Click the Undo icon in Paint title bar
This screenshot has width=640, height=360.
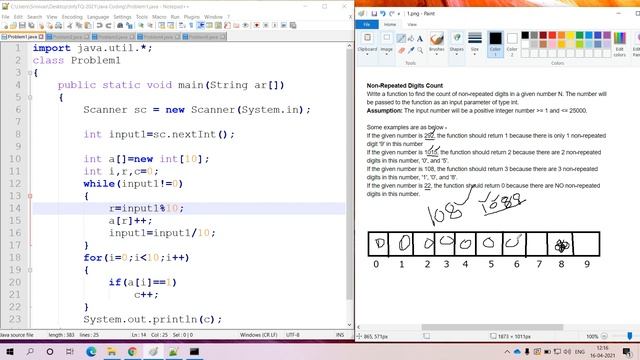383,13
